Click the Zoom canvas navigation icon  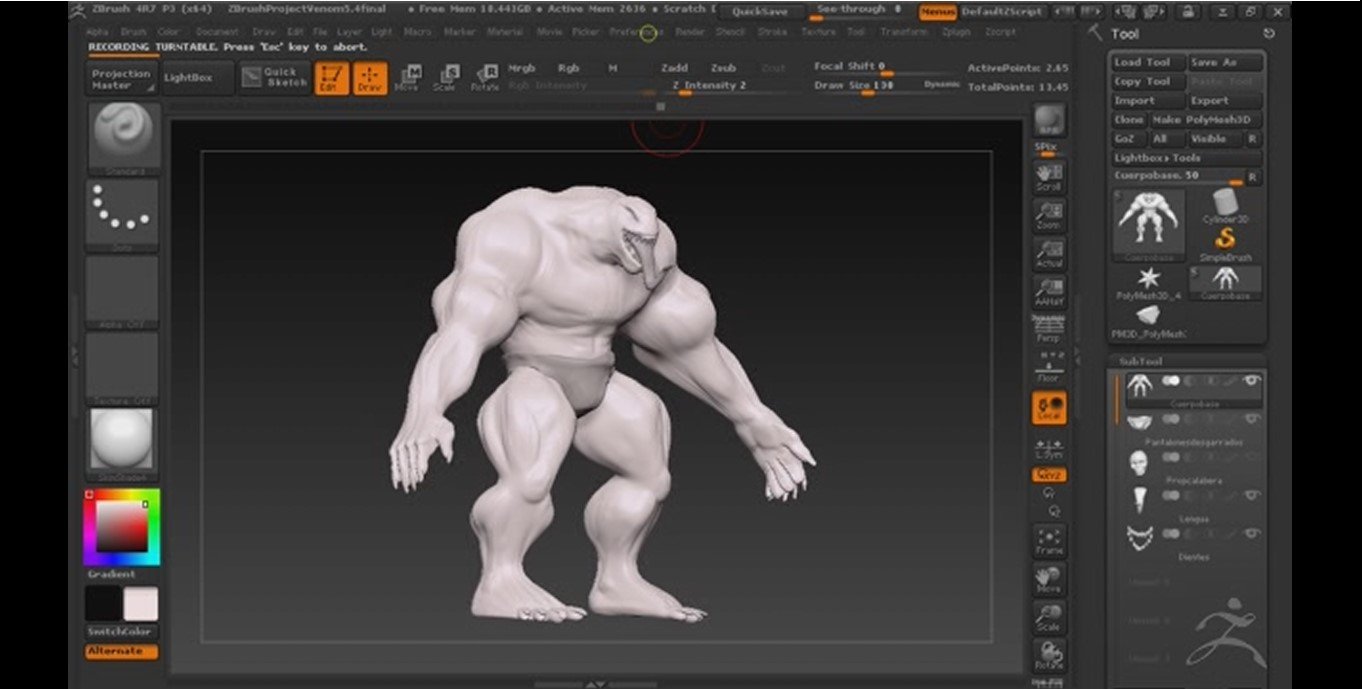(x=1049, y=215)
